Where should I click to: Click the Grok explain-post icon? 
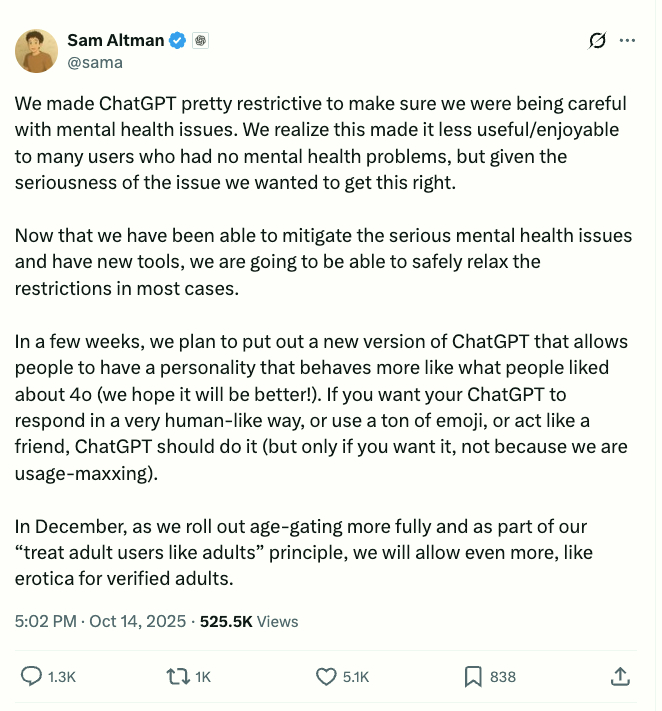pyautogui.click(x=598, y=41)
